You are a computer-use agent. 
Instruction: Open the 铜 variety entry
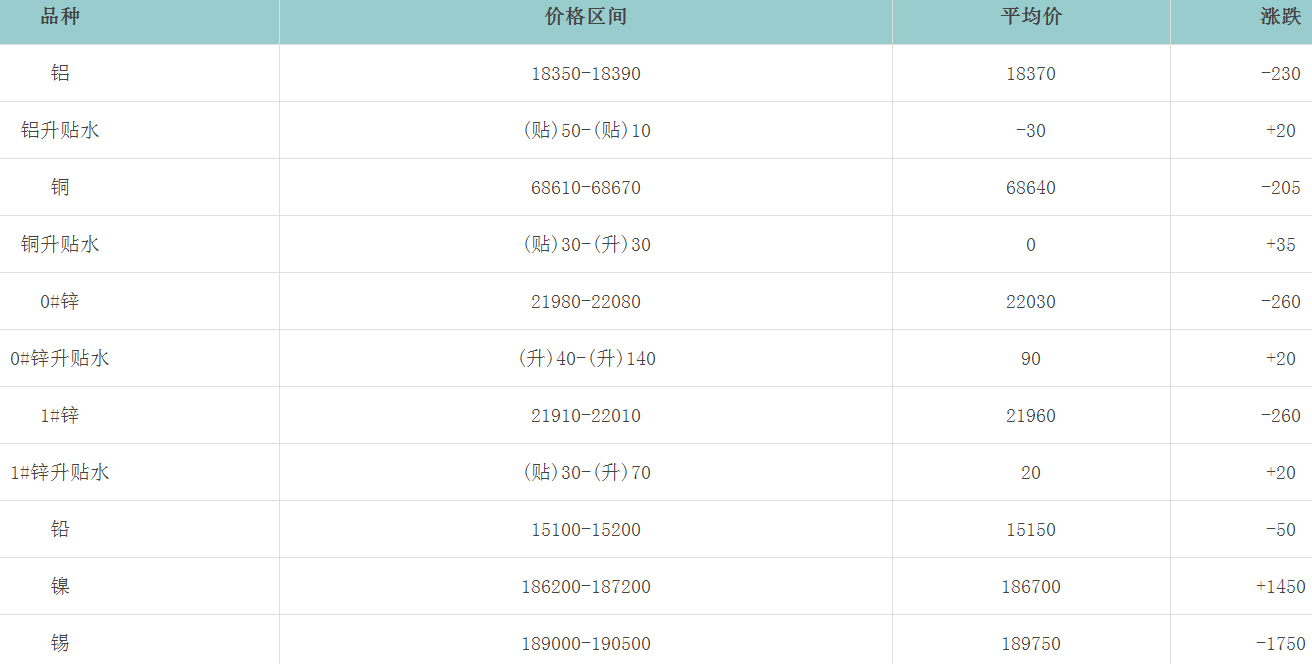pyautogui.click(x=60, y=187)
